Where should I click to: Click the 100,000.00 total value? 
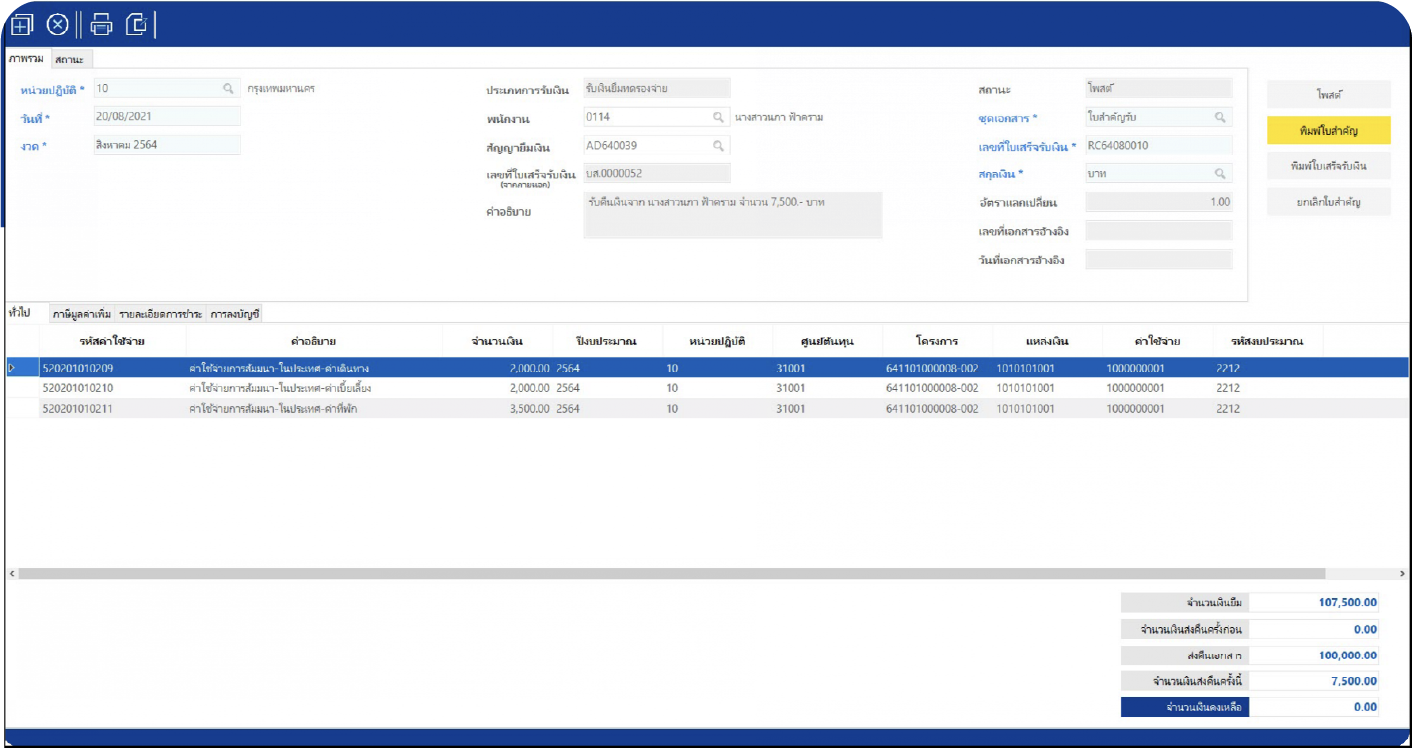click(1314, 656)
